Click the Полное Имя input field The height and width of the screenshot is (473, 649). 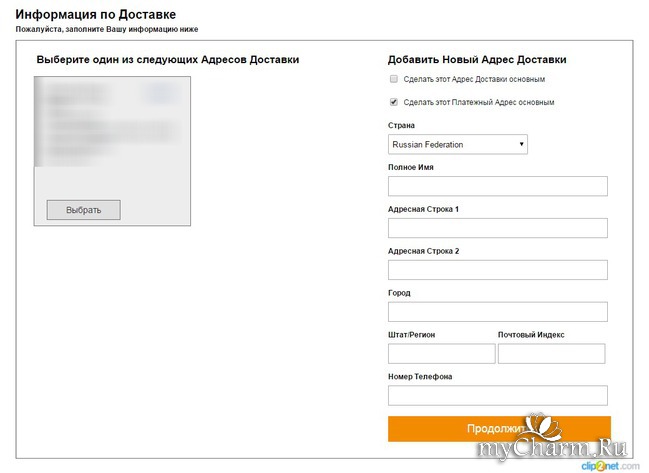pyautogui.click(x=497, y=186)
